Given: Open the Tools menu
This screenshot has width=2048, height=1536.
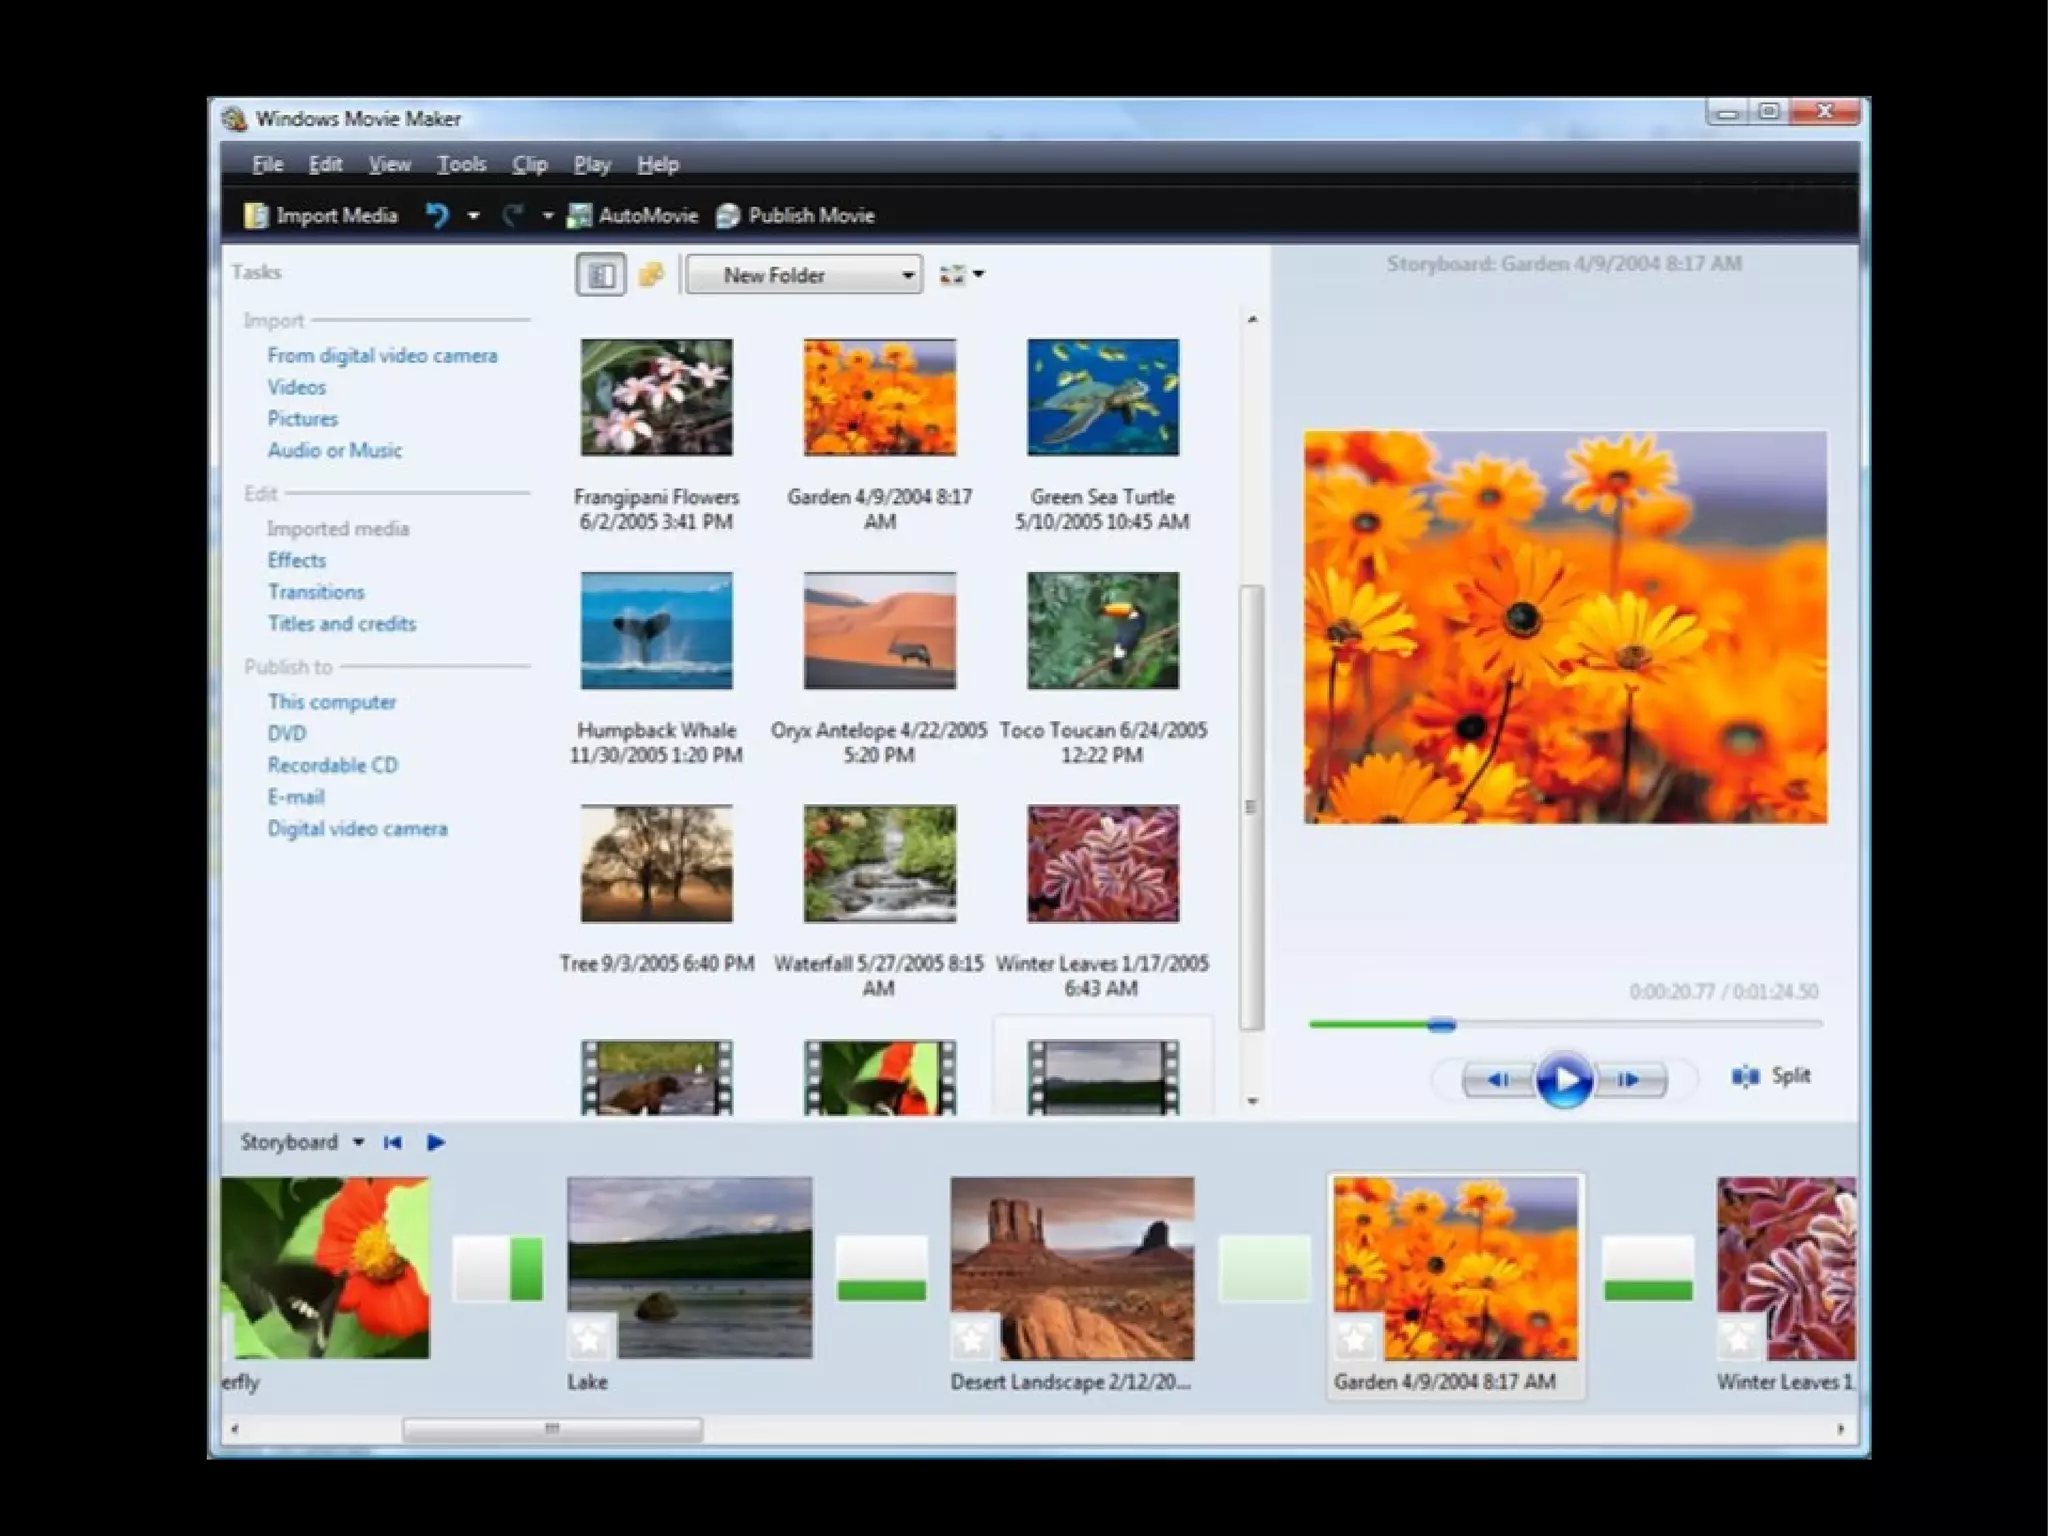Looking at the screenshot, I should (x=461, y=164).
